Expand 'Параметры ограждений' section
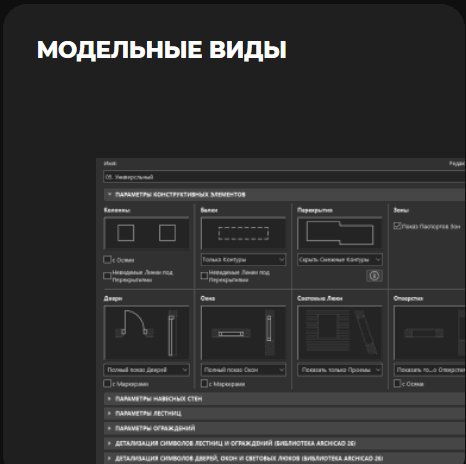This screenshot has height=464, width=466. [285, 428]
